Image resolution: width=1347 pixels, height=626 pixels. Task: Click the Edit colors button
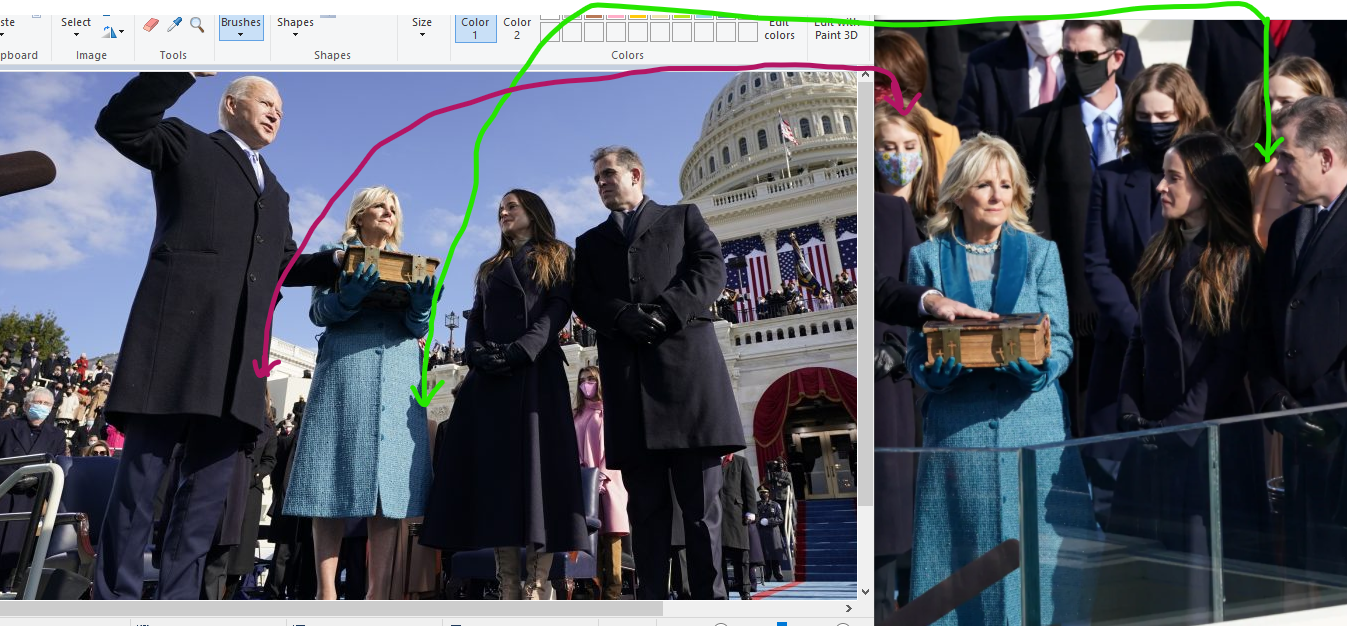click(x=779, y=30)
